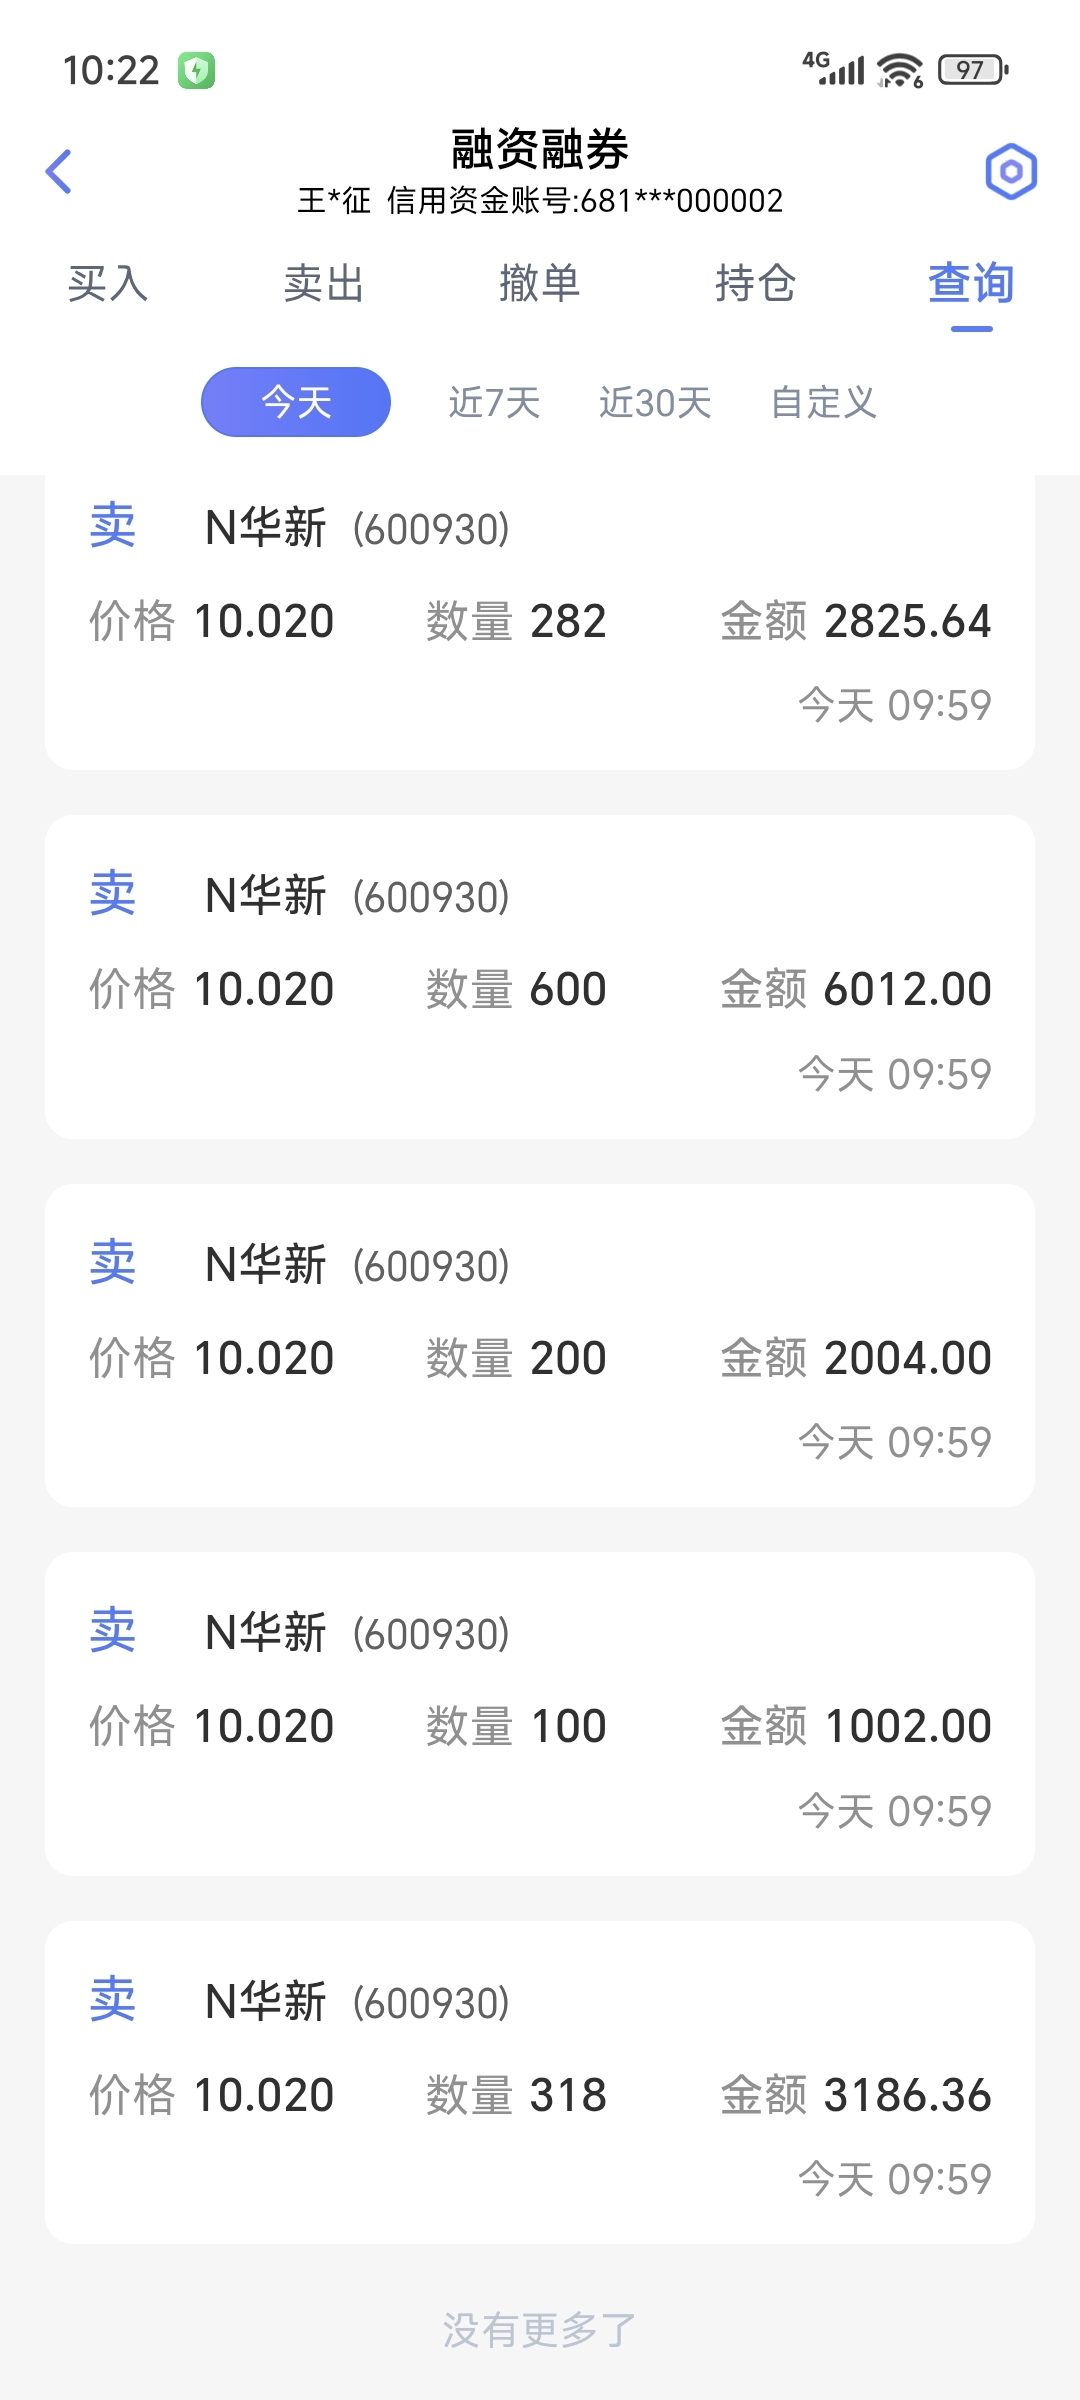Switch to the 买入 tab
The height and width of the screenshot is (2400, 1080).
(x=108, y=283)
